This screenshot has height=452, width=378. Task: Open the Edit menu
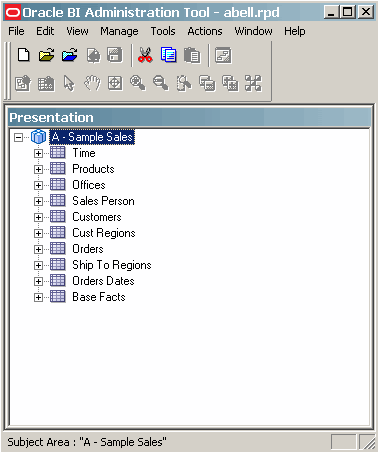pyautogui.click(x=45, y=31)
